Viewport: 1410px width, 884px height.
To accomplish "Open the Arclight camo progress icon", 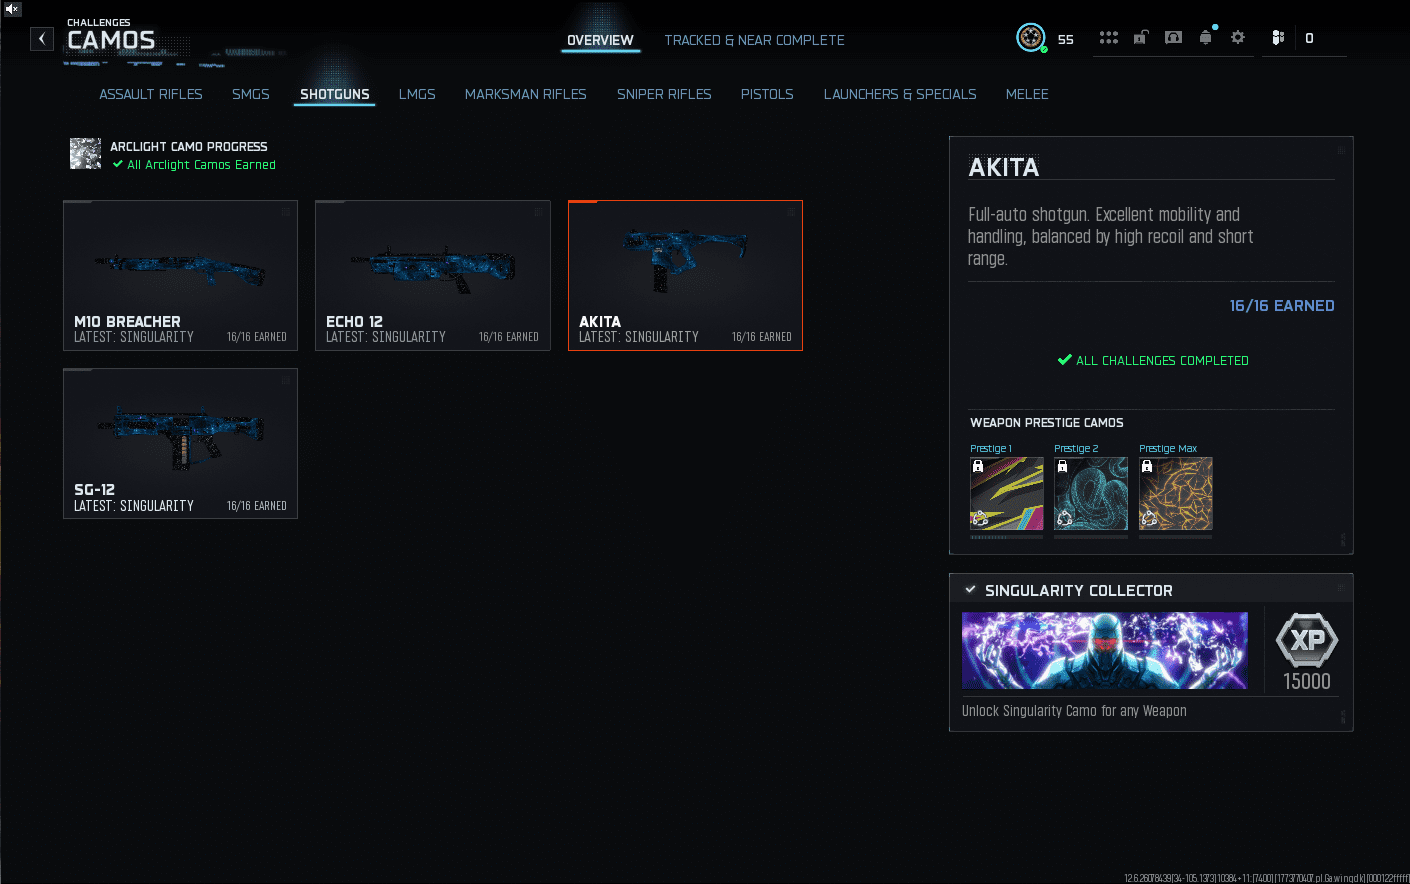I will pyautogui.click(x=85, y=154).
